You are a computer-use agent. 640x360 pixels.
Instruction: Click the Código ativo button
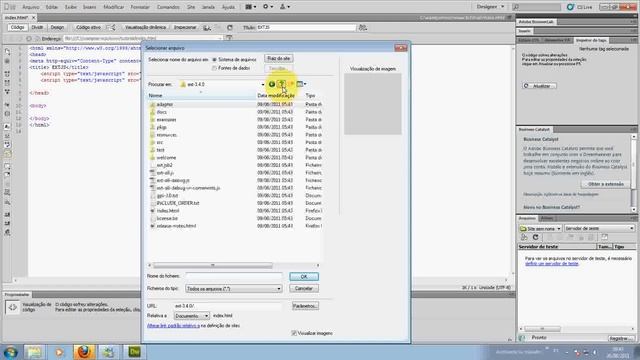click(89, 27)
